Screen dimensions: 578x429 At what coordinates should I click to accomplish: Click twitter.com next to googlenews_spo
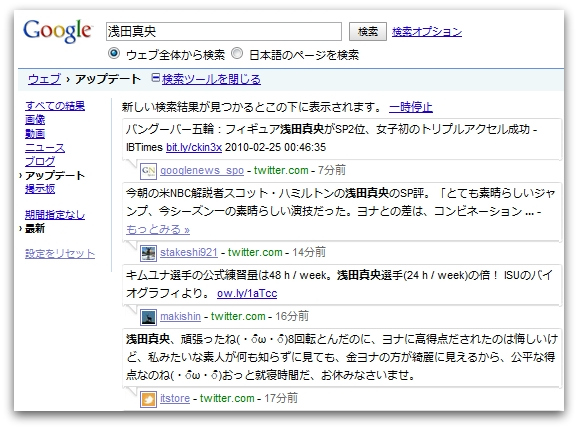[281, 170]
